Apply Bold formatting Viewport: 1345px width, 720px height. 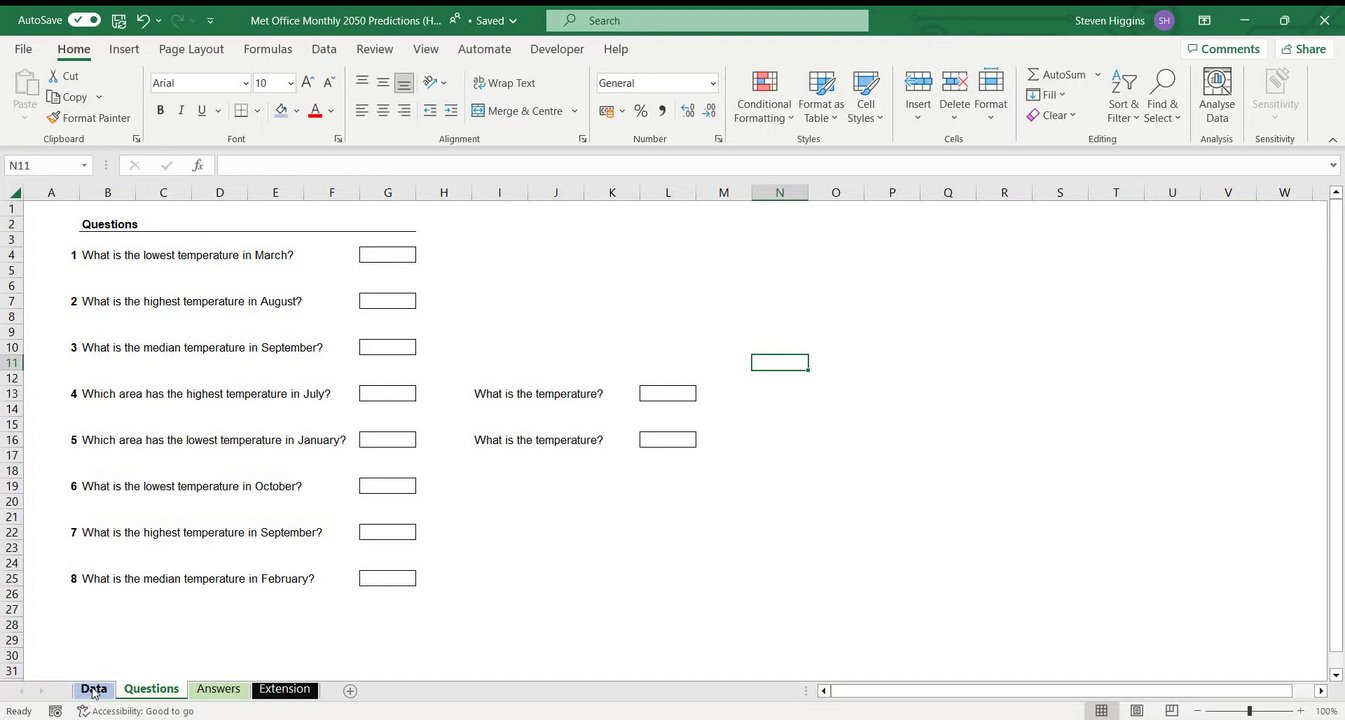tap(160, 111)
